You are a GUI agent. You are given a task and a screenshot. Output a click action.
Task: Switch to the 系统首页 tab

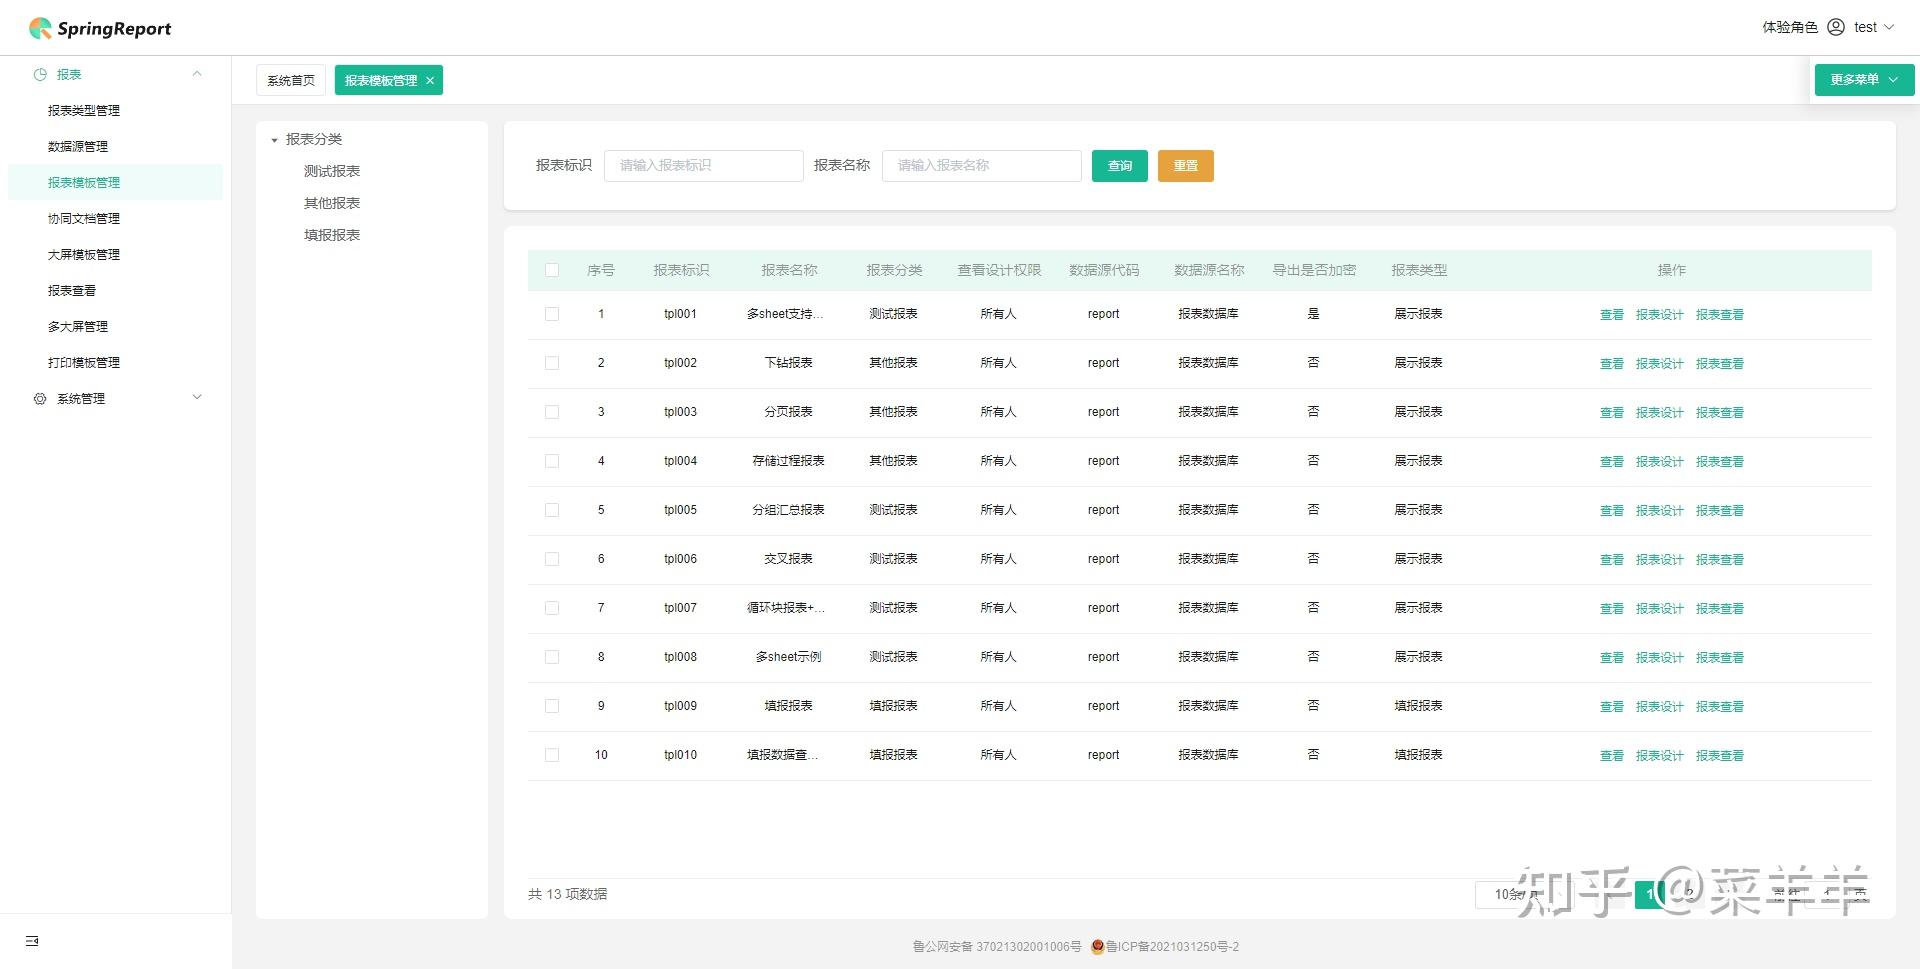coord(290,80)
